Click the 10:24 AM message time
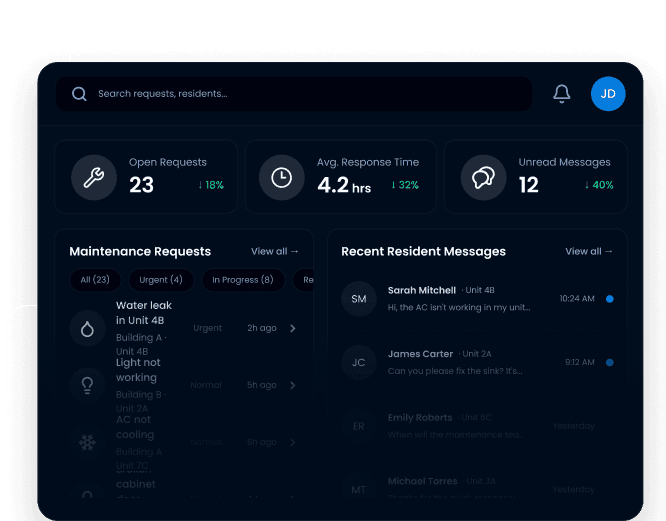666x521 pixels. click(577, 299)
